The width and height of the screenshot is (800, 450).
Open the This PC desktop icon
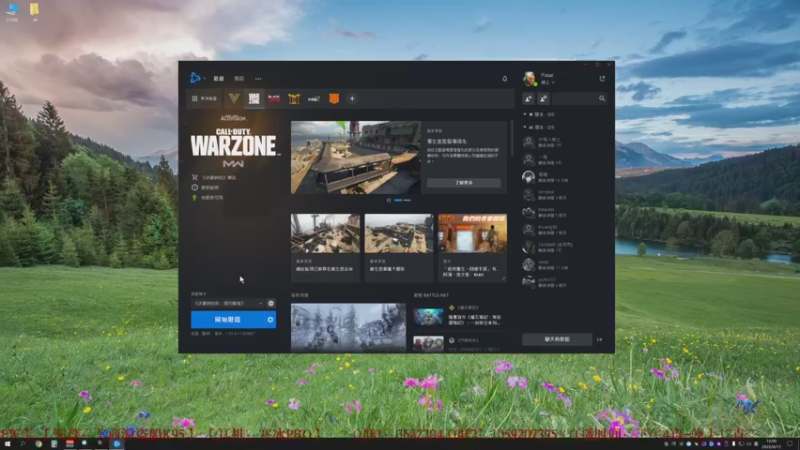click(12, 11)
